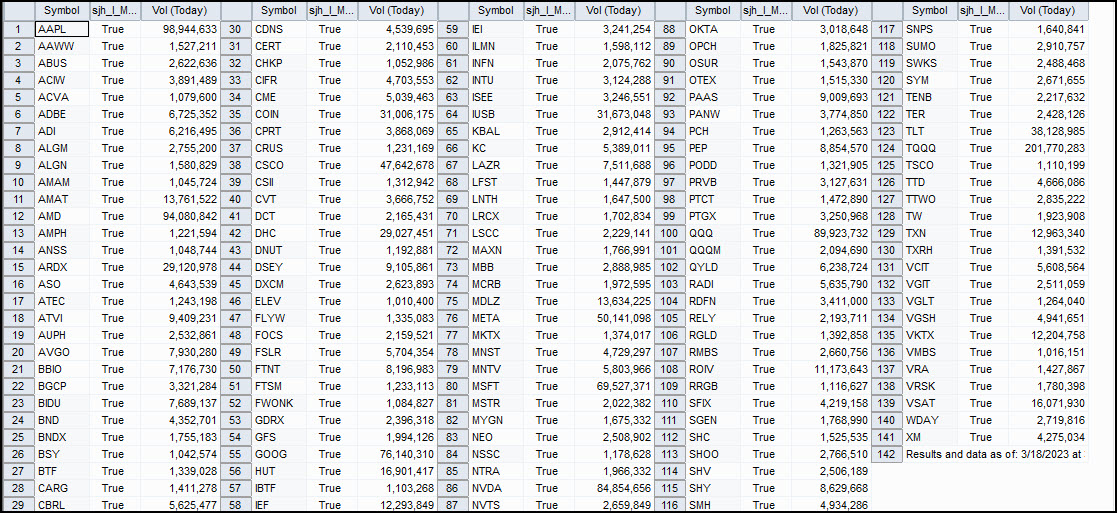Select the META symbol cell
This screenshot has width=1117, height=513.
coord(497,318)
